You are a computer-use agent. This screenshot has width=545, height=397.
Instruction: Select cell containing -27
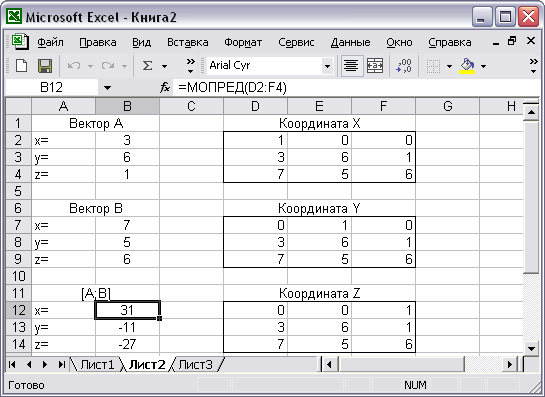click(x=127, y=344)
